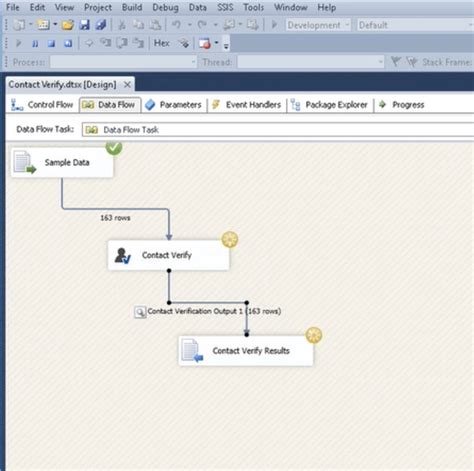Expand the New Project icon's dropdown arrow

click(30, 25)
